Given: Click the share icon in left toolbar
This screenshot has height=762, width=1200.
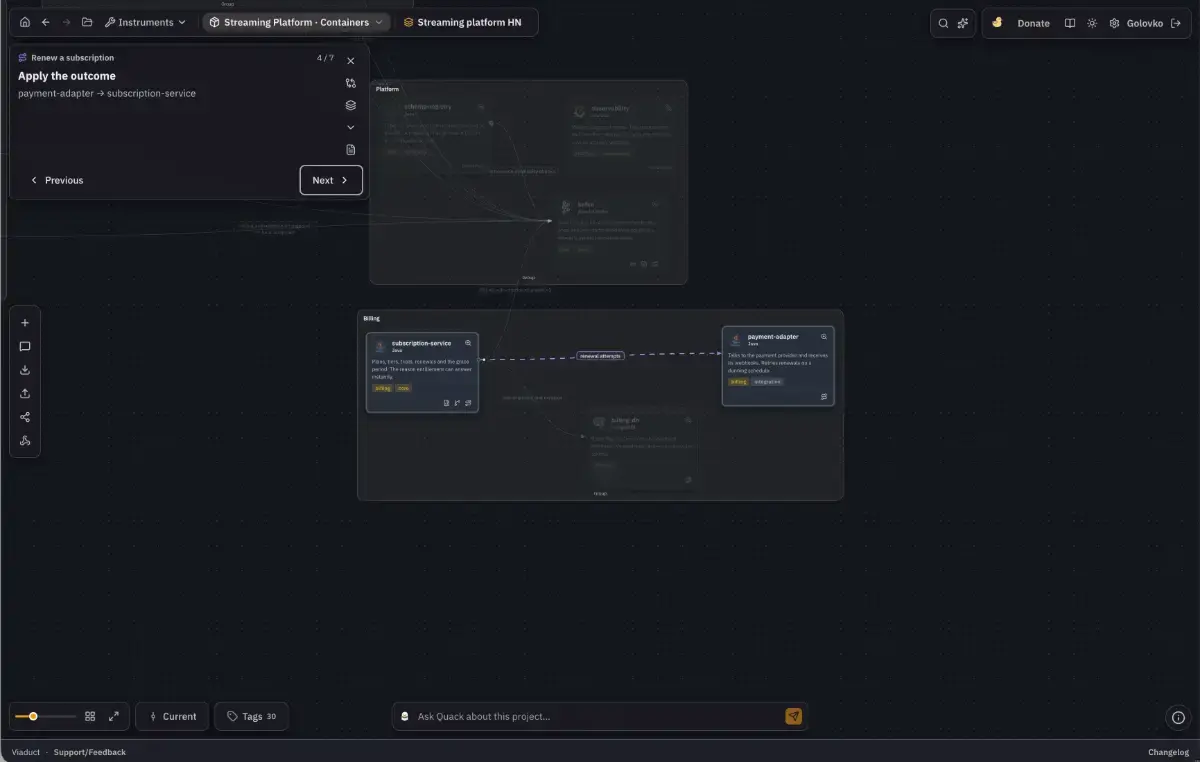Looking at the screenshot, I should tap(25, 417).
